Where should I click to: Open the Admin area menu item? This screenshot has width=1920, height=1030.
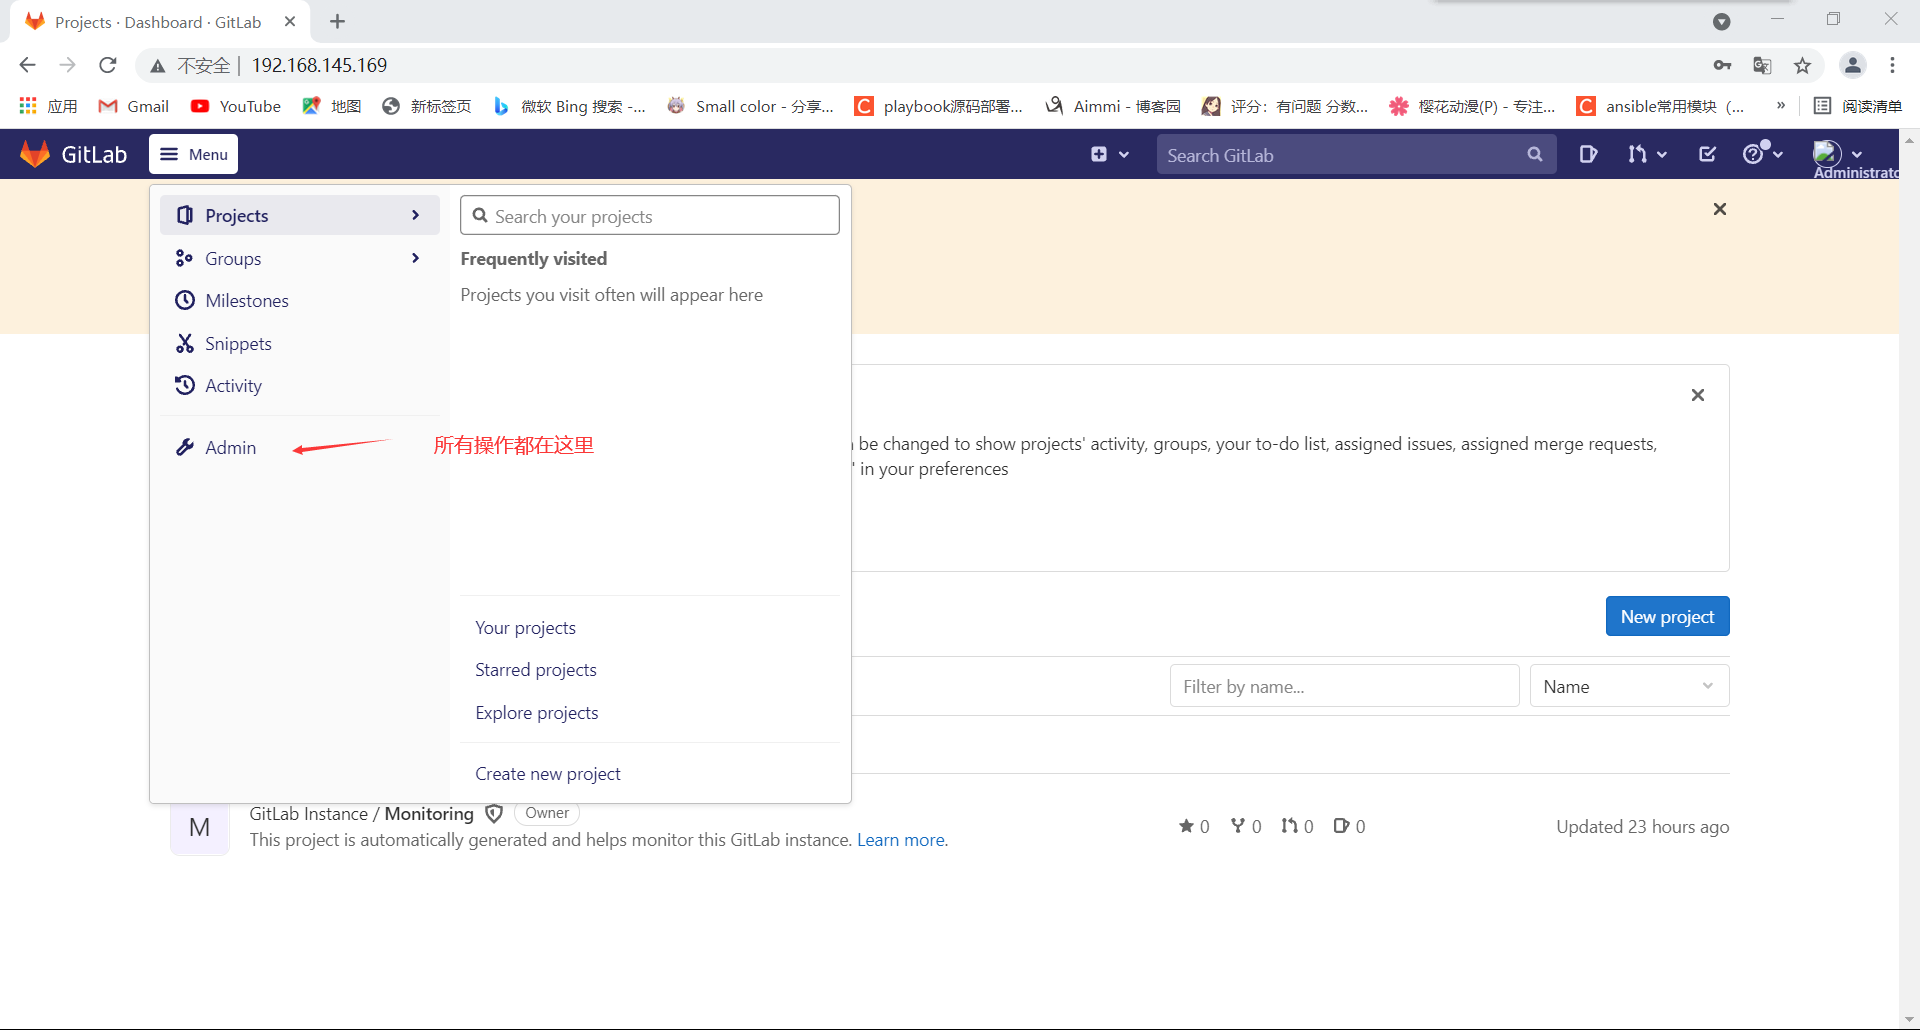300,447
